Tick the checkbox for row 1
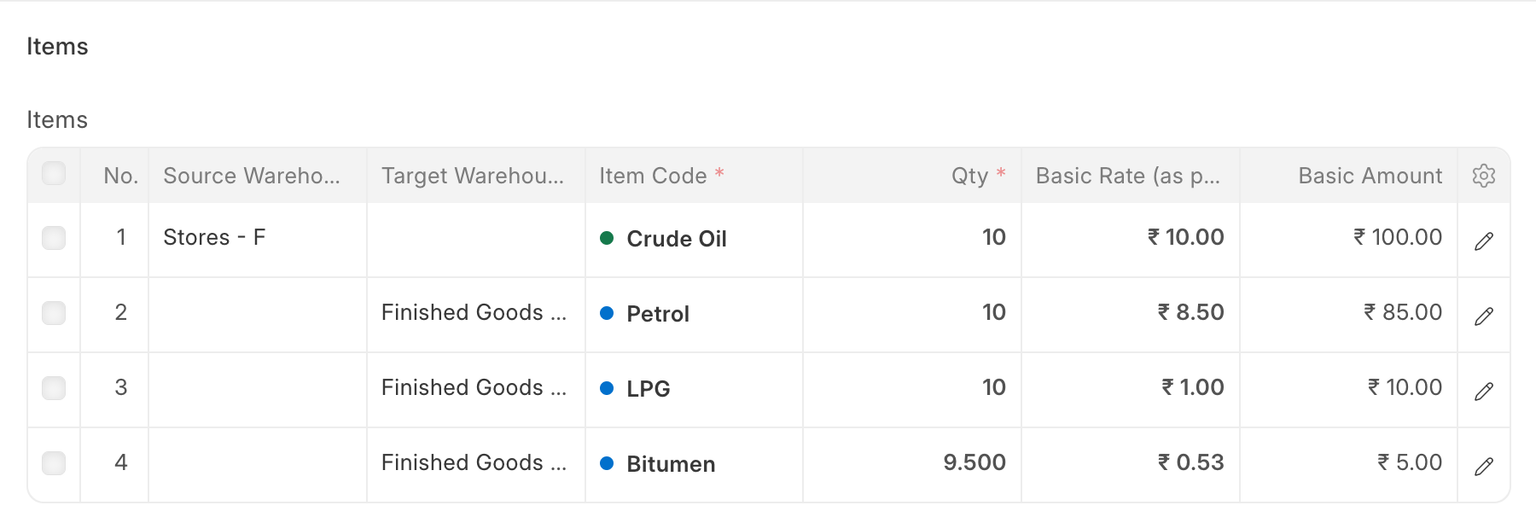This screenshot has height=522, width=1536. pos(54,238)
